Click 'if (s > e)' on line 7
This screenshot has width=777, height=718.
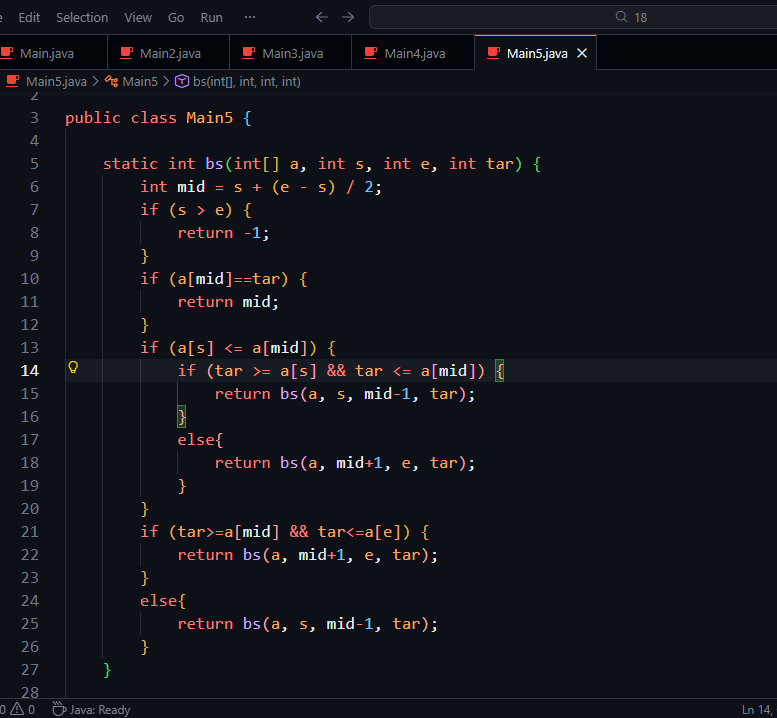click(186, 210)
